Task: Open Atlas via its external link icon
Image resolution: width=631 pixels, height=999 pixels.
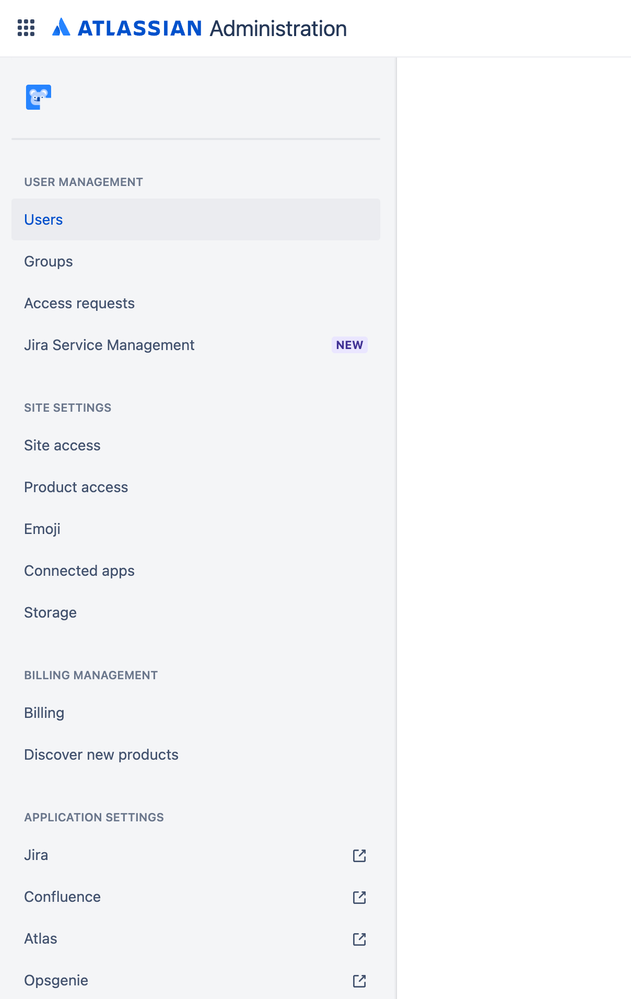Action: pos(359,938)
